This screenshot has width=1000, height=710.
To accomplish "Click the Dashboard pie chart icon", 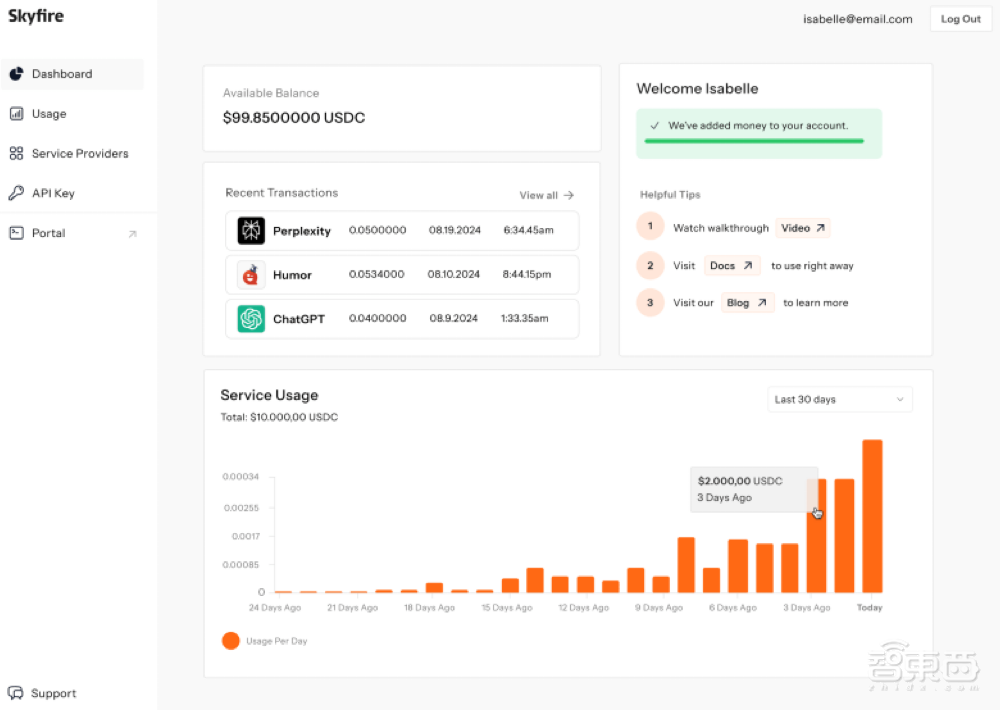I will (16, 74).
